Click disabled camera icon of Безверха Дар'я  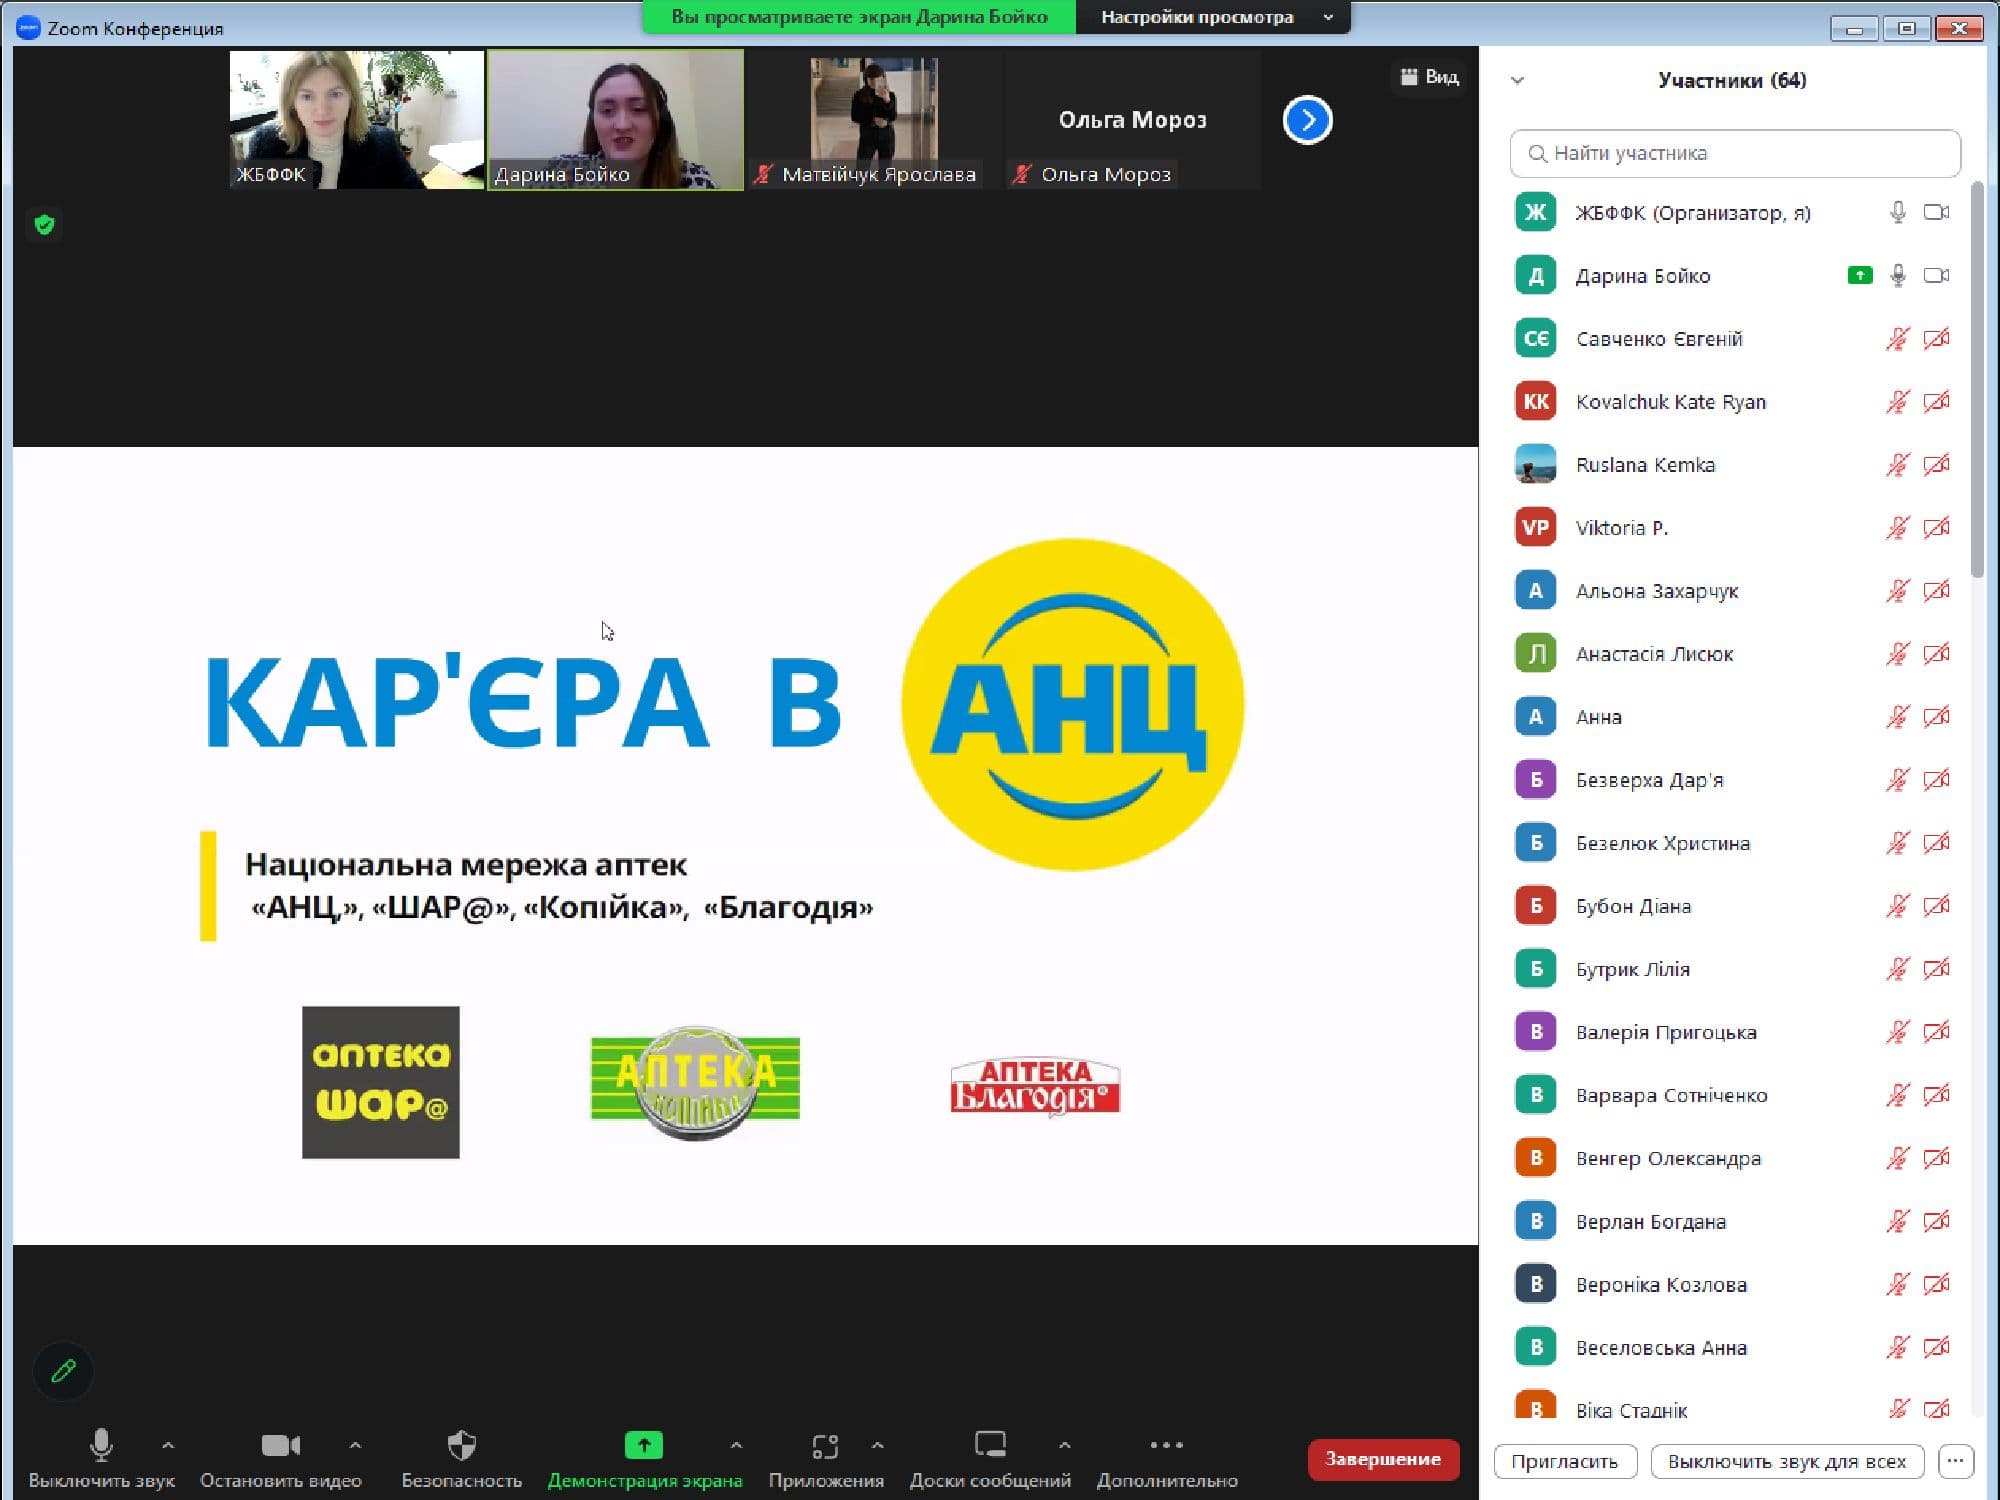[x=1937, y=779]
